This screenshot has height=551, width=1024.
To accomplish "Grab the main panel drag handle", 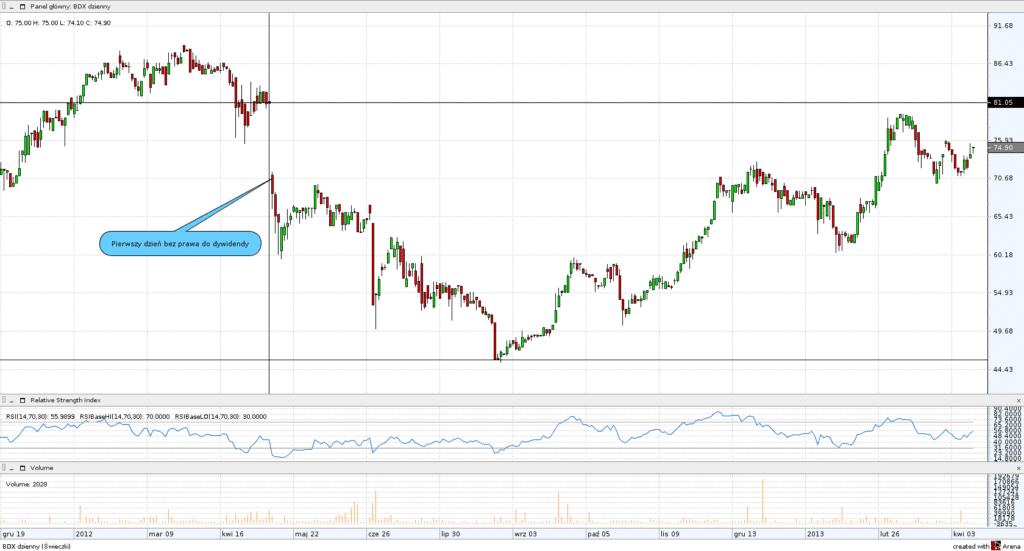I will pyautogui.click(x=5, y=5).
